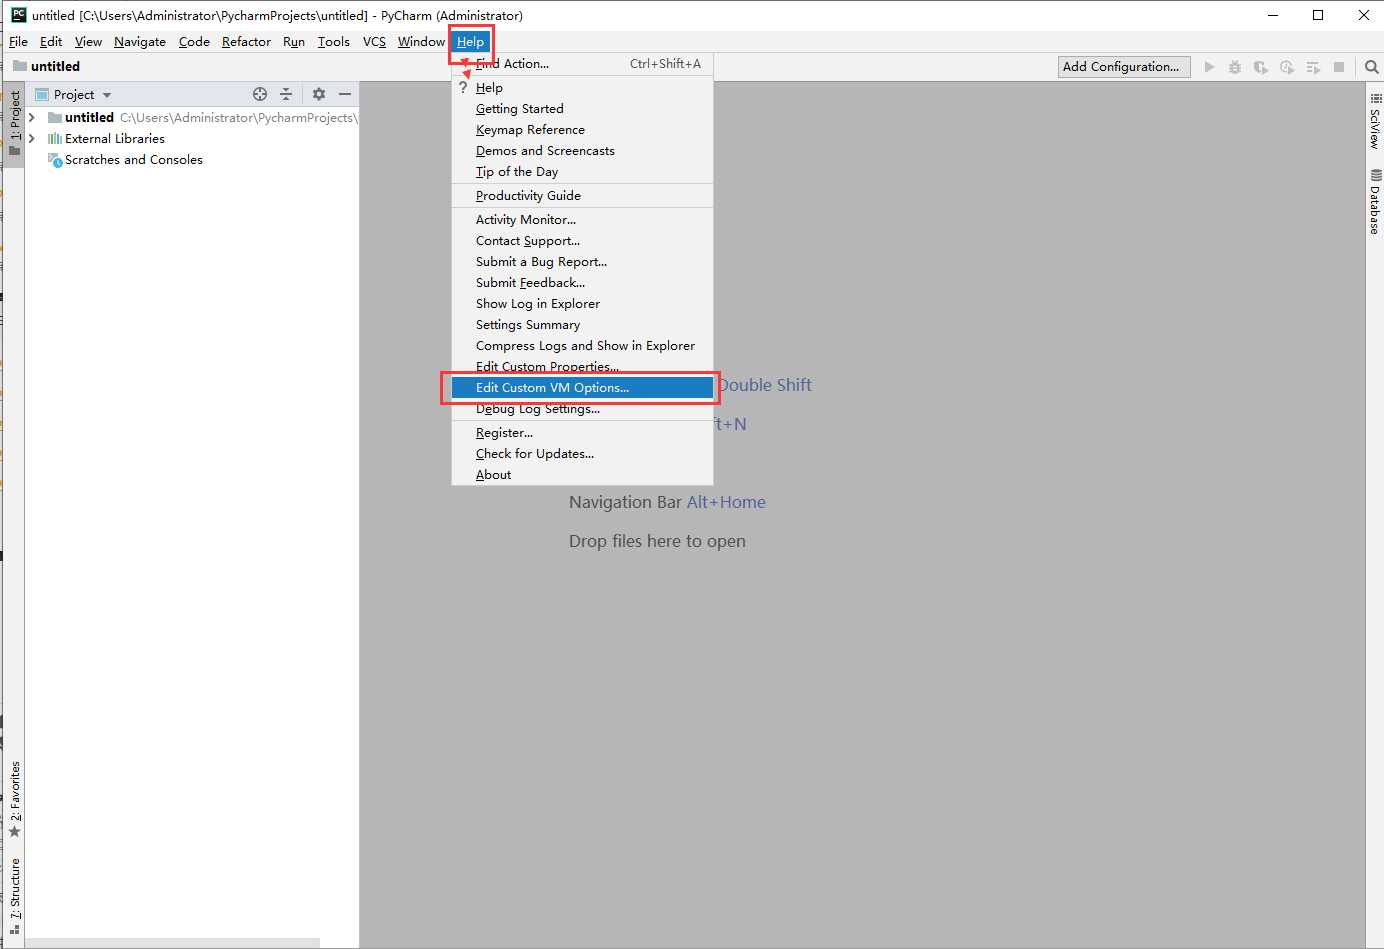Select Scratches and Consoles tree row

click(x=192, y=160)
